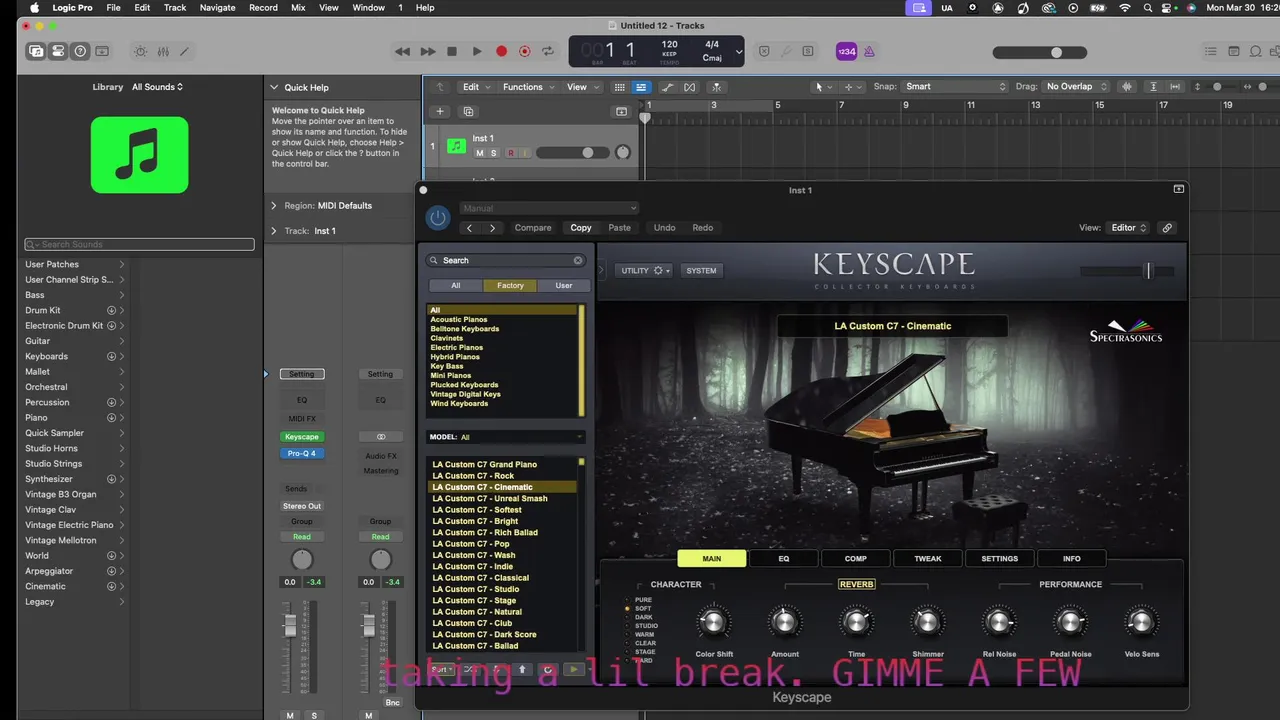This screenshot has width=1280, height=720.
Task: Record-enable track Inst 1 with R button
Action: tap(510, 153)
